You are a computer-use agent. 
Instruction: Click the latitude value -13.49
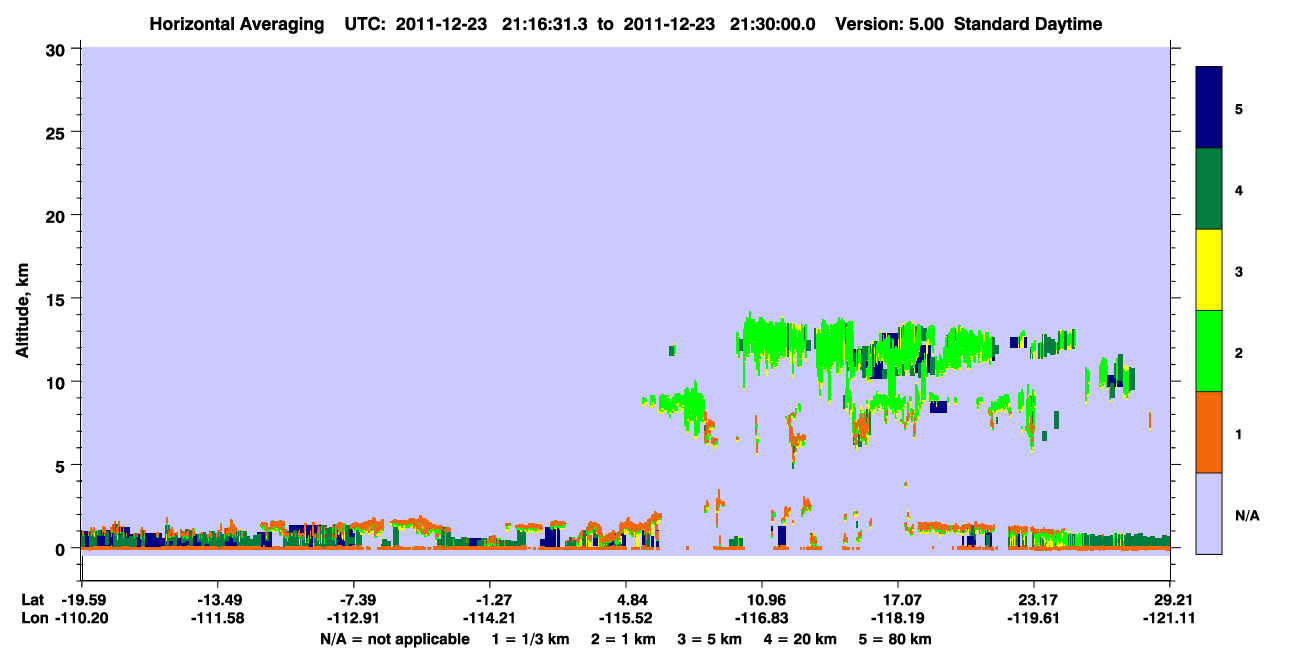(217, 600)
